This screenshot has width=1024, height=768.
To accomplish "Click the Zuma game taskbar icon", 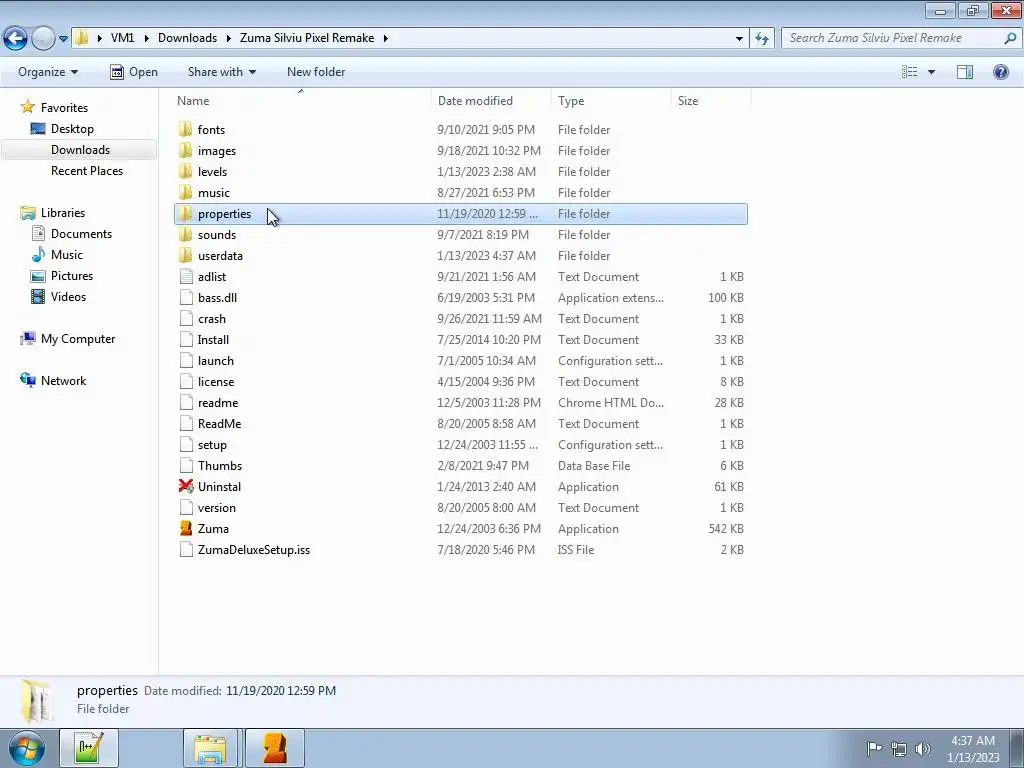I will click(275, 748).
